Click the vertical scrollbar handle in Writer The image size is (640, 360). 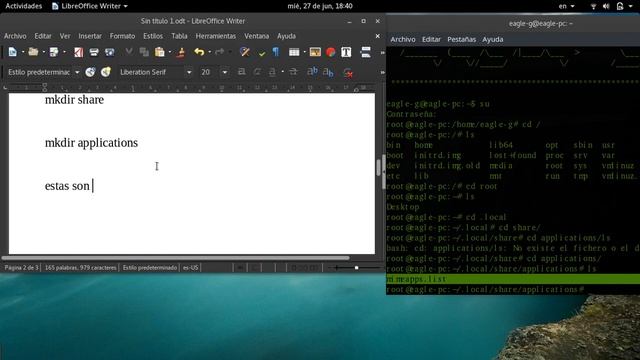pyautogui.click(x=378, y=167)
